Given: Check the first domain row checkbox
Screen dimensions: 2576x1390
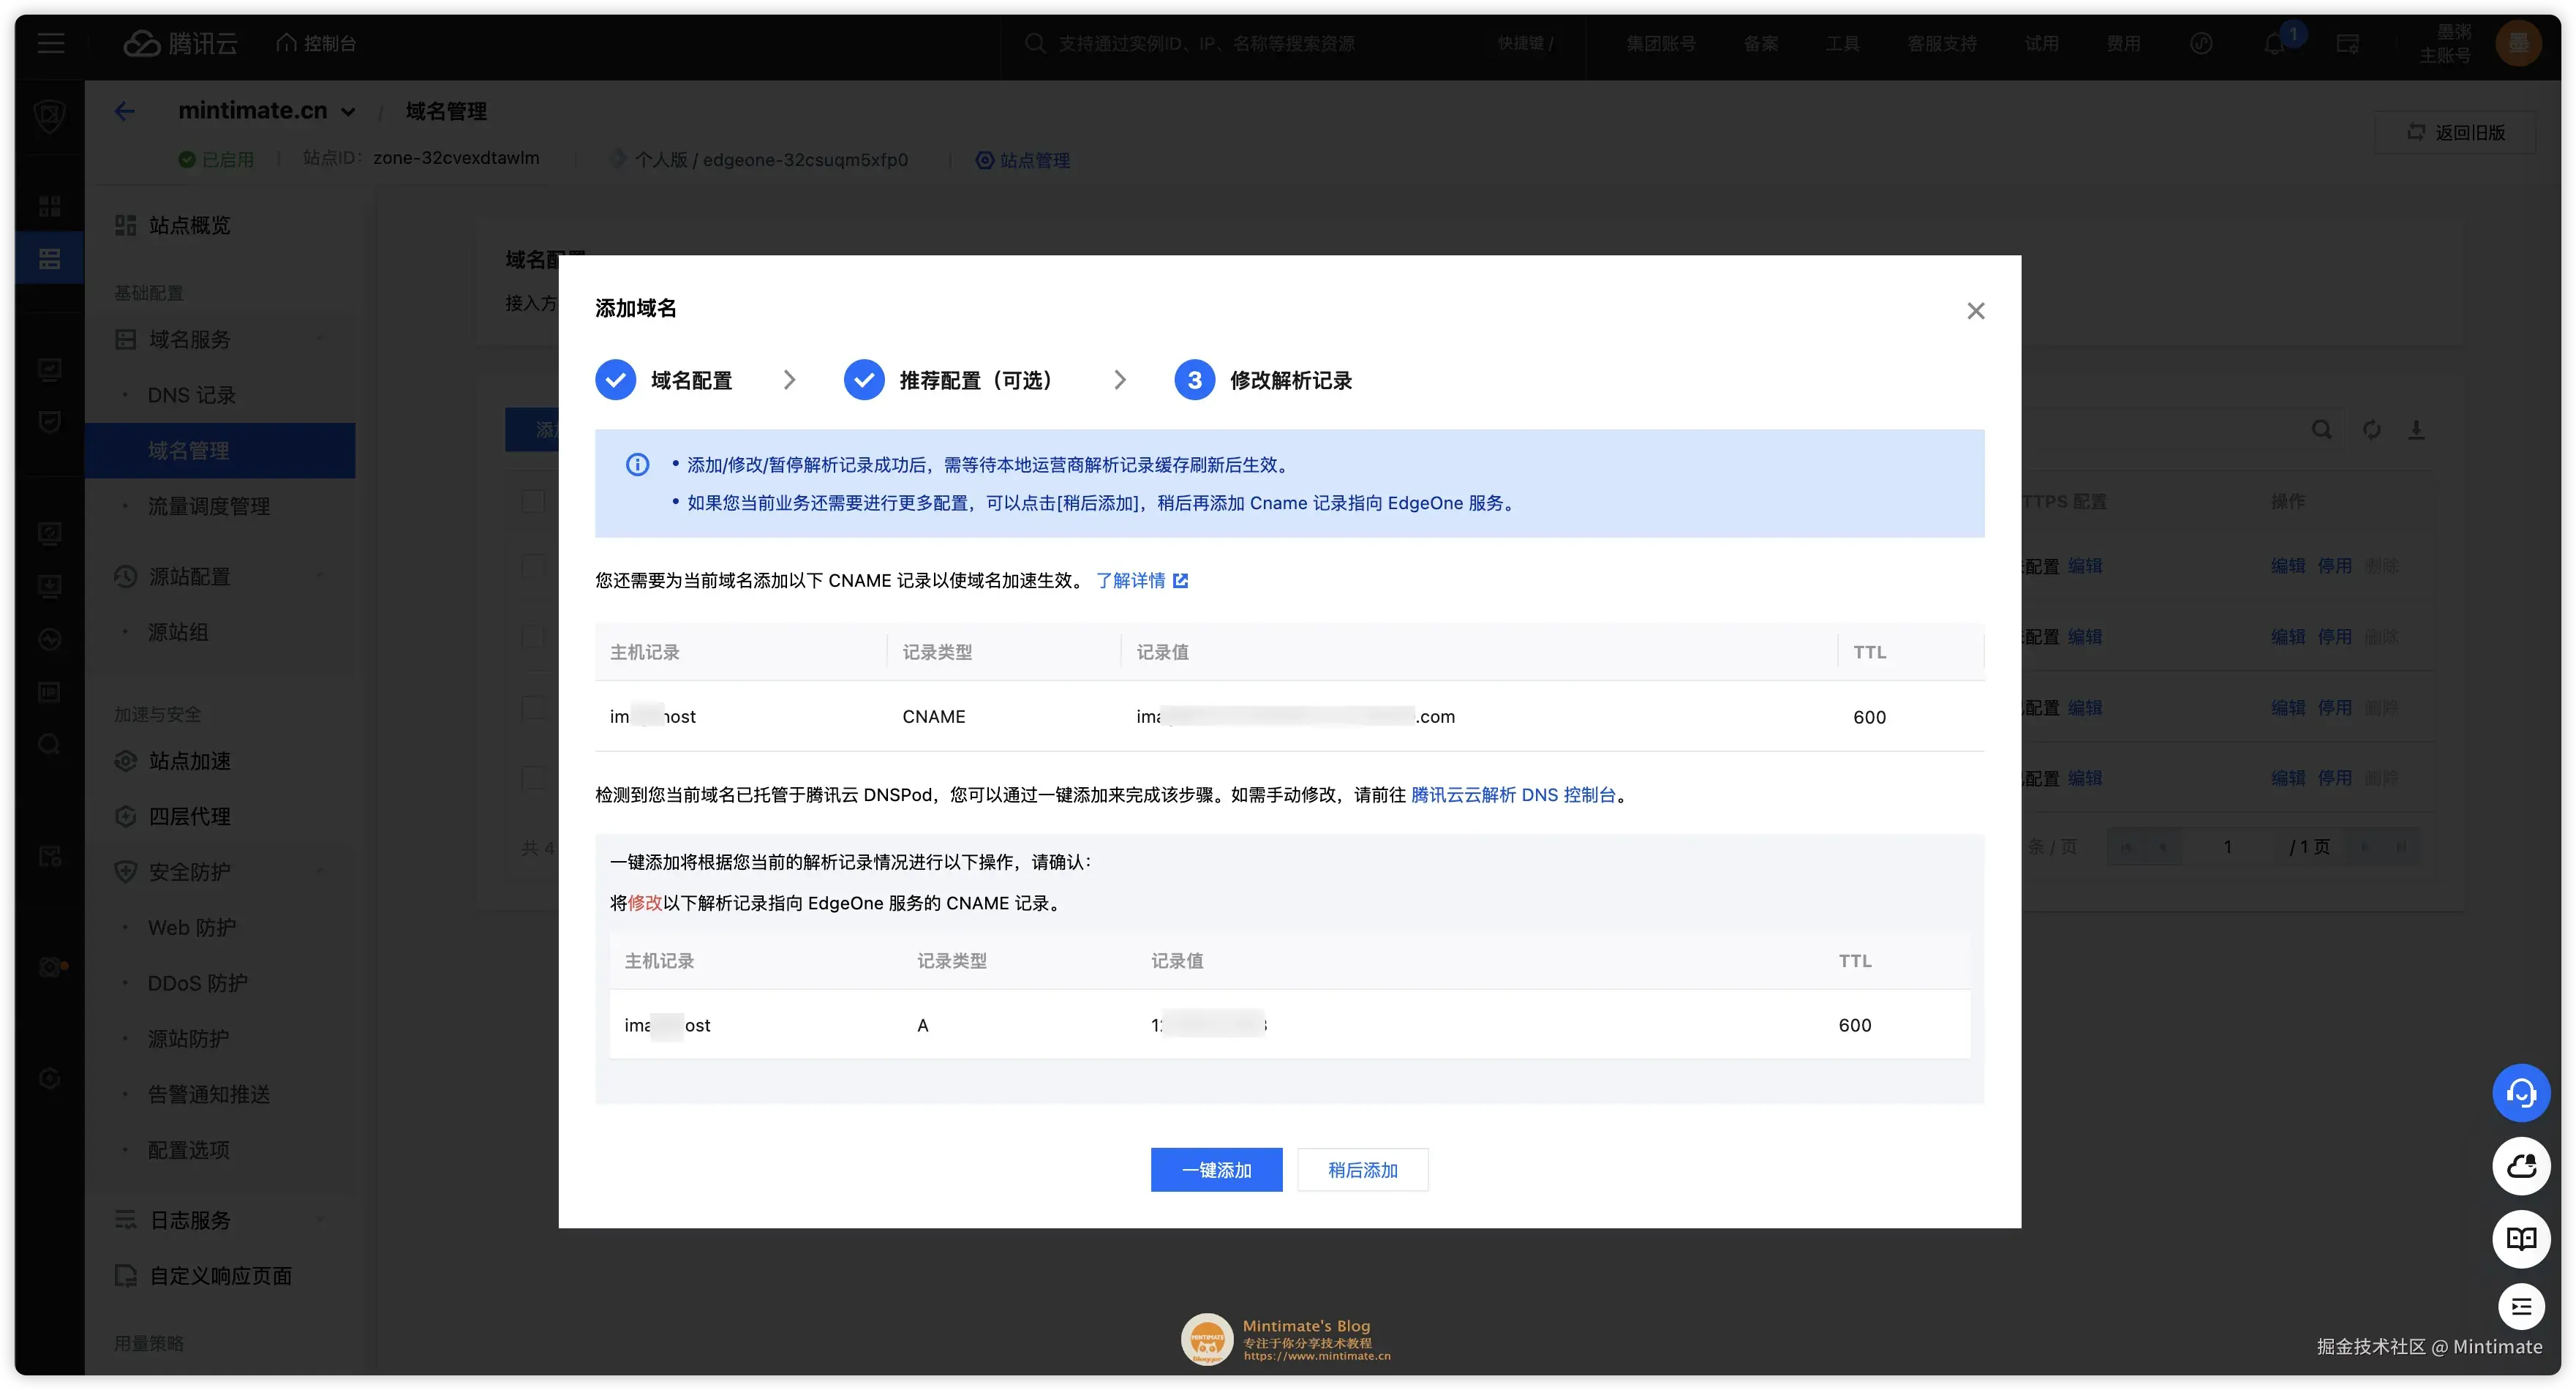Looking at the screenshot, I should point(532,567).
